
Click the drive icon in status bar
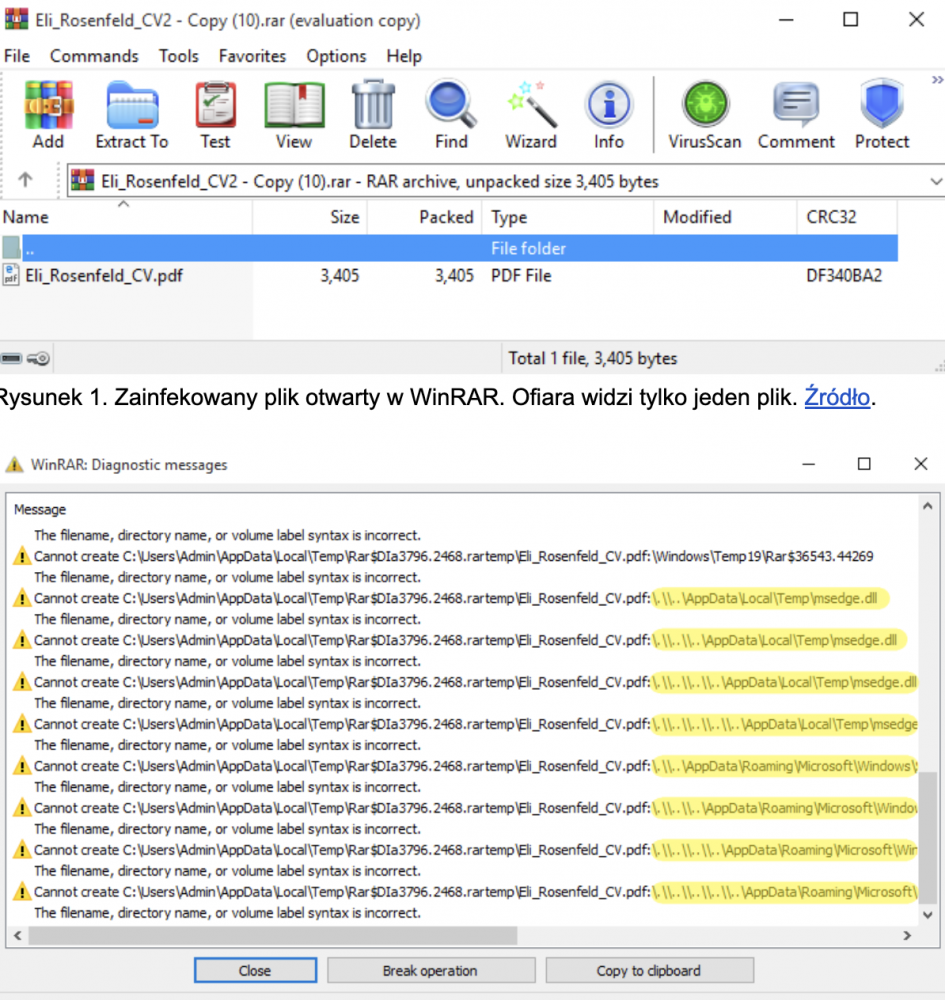(11, 358)
